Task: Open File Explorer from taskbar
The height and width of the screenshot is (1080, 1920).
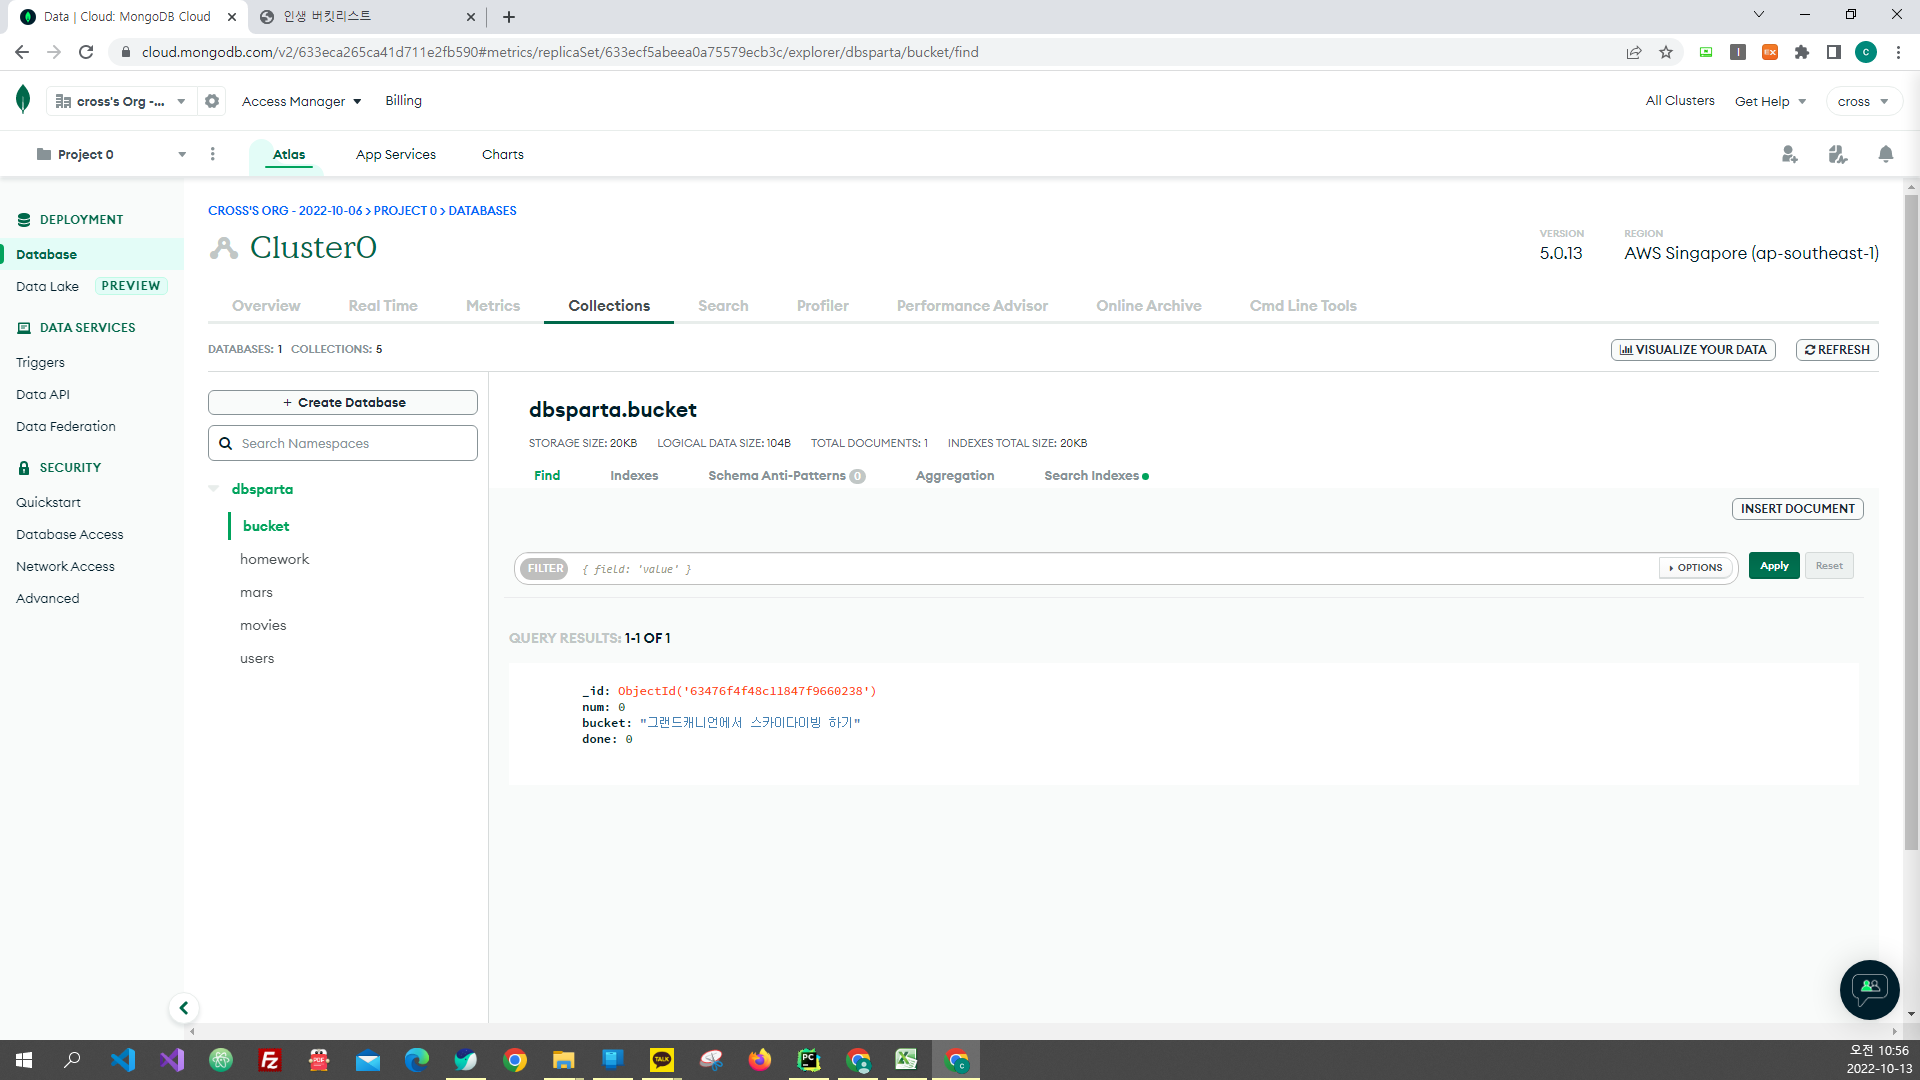Action: tap(564, 1060)
